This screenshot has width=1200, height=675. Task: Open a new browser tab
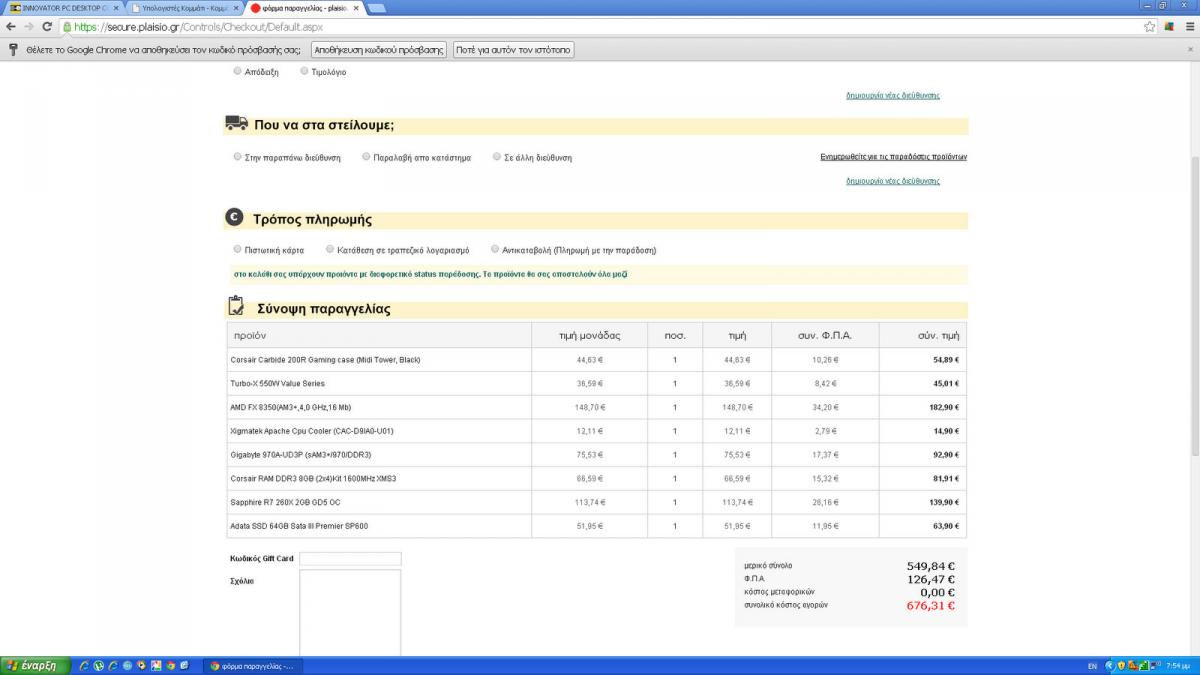click(377, 8)
